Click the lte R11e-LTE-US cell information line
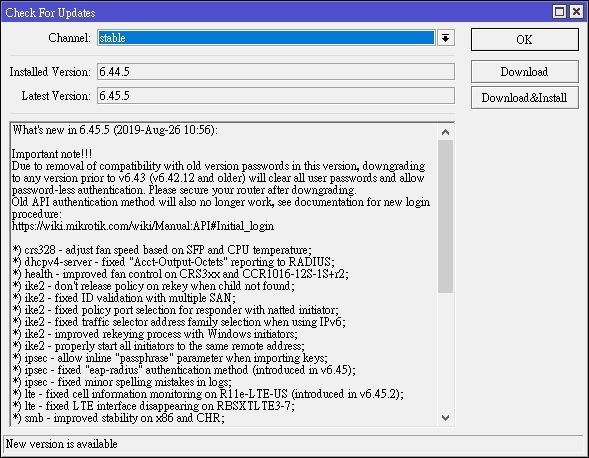 (208, 394)
